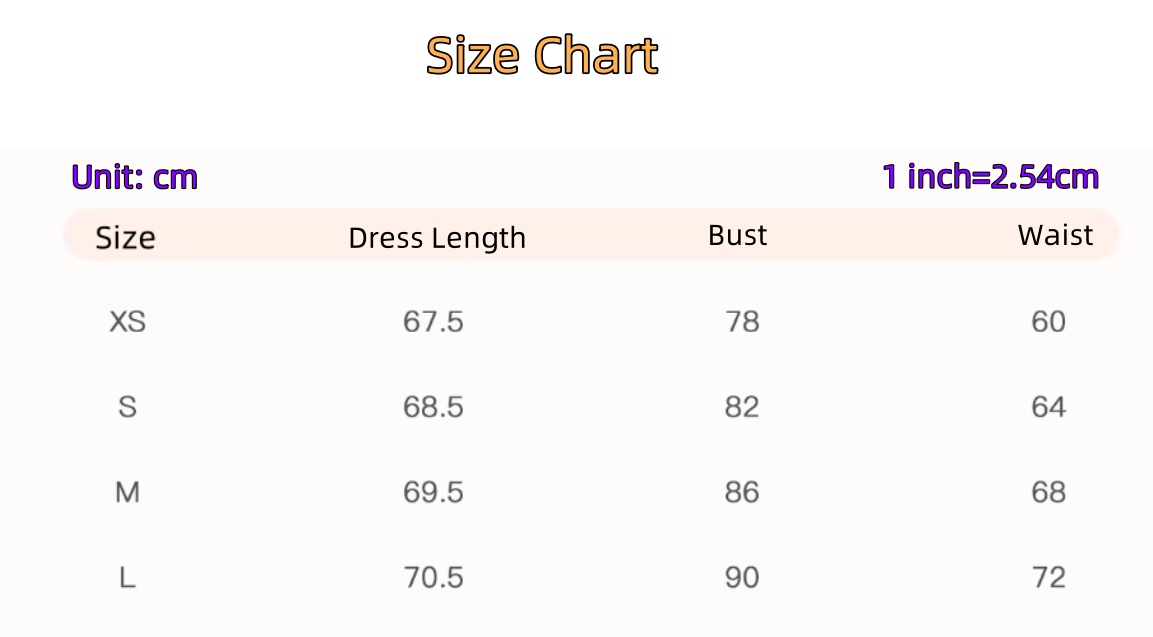Image resolution: width=1153 pixels, height=637 pixels.
Task: Click waist value 72 for L
Action: (x=1048, y=577)
